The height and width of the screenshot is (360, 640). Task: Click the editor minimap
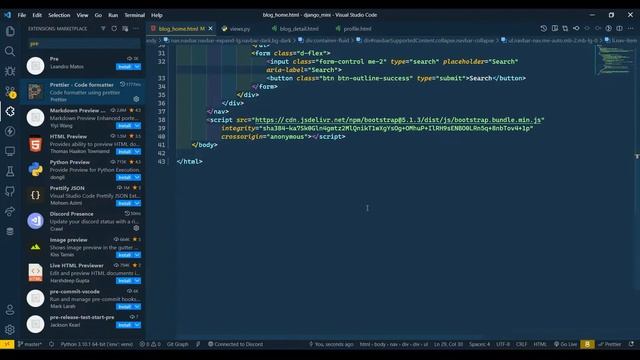[x=614, y=60]
